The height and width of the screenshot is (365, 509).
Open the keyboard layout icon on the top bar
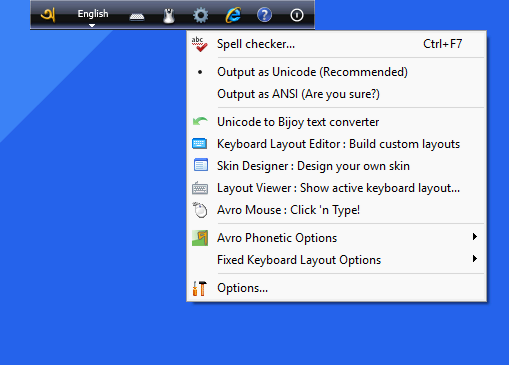137,17
